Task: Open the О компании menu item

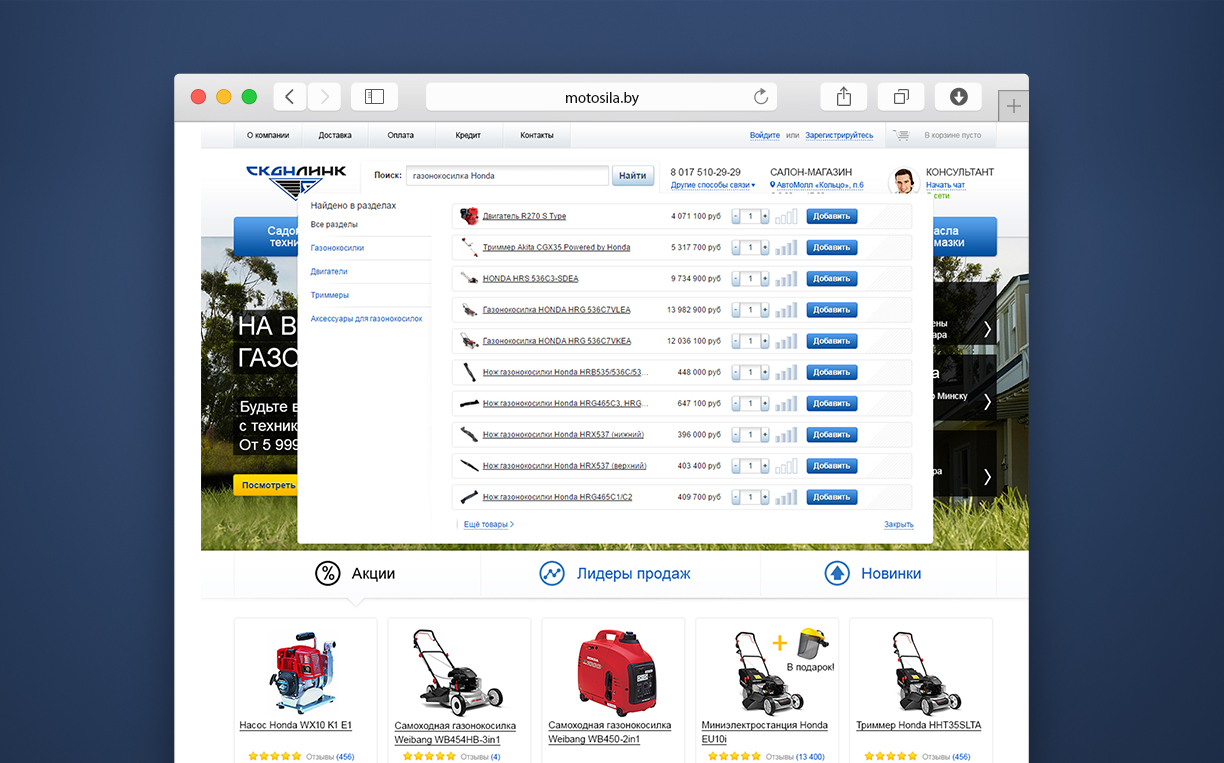Action: [268, 135]
